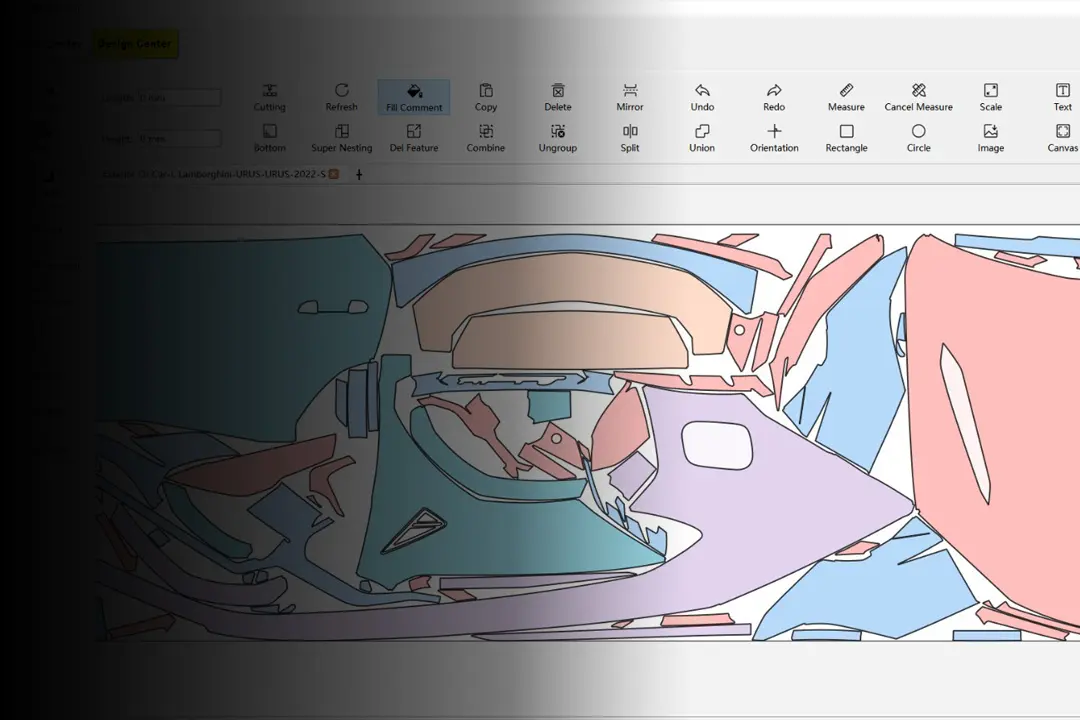Image resolution: width=1080 pixels, height=720 pixels.
Task: Mirror the selected pattern
Action: 630,97
